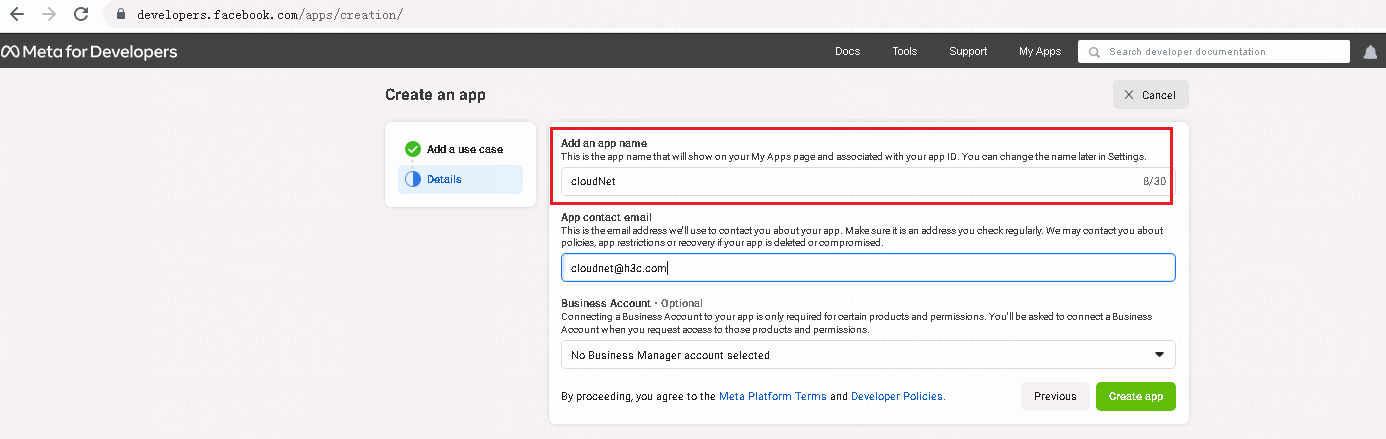Click the browser forward arrow
Screen dimensions: 1386x439
click(49, 15)
